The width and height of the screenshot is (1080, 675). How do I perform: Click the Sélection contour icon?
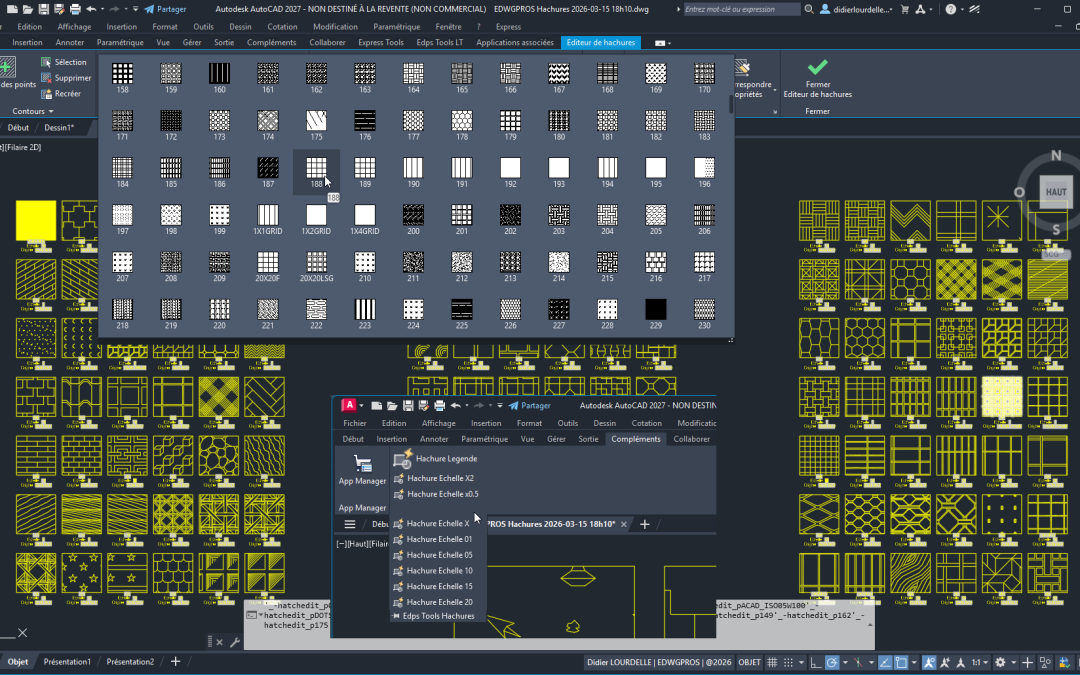coord(46,62)
